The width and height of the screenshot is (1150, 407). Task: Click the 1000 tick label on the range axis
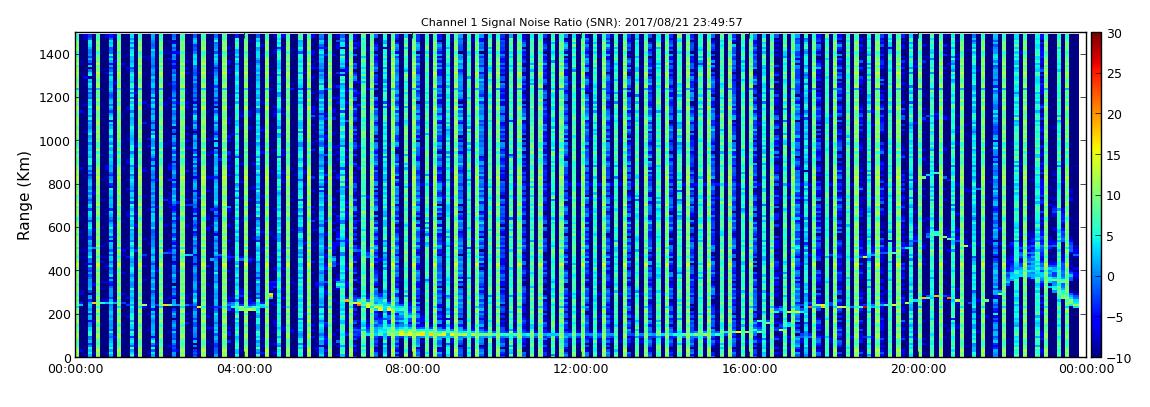click(x=55, y=141)
